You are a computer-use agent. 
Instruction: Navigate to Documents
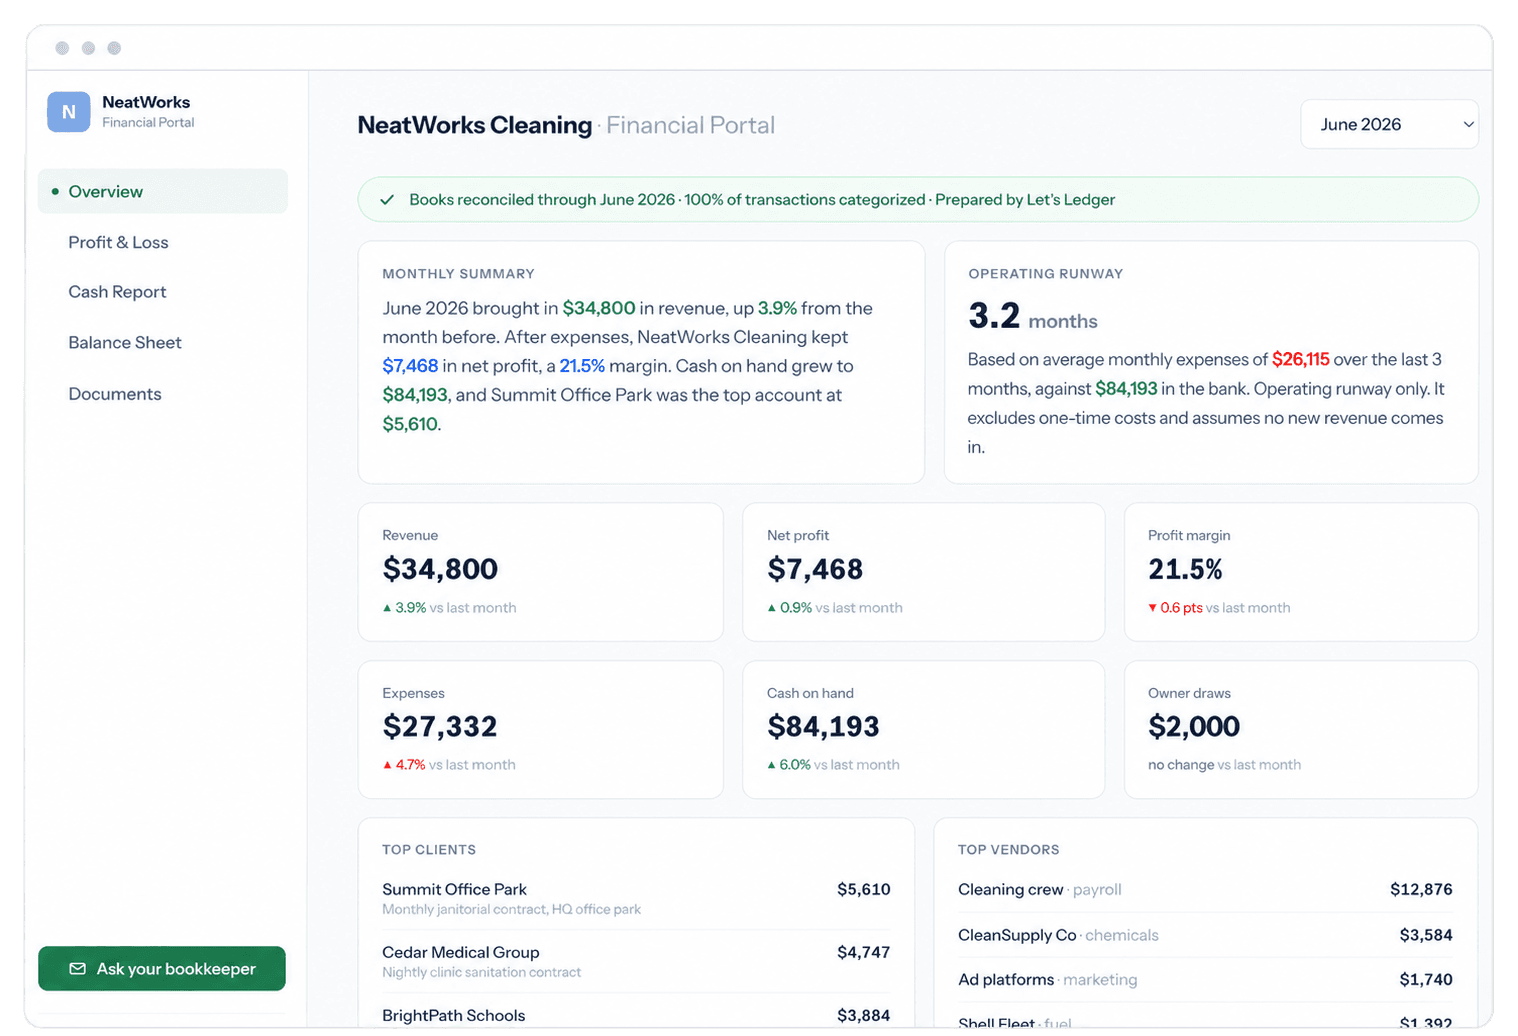[115, 394]
